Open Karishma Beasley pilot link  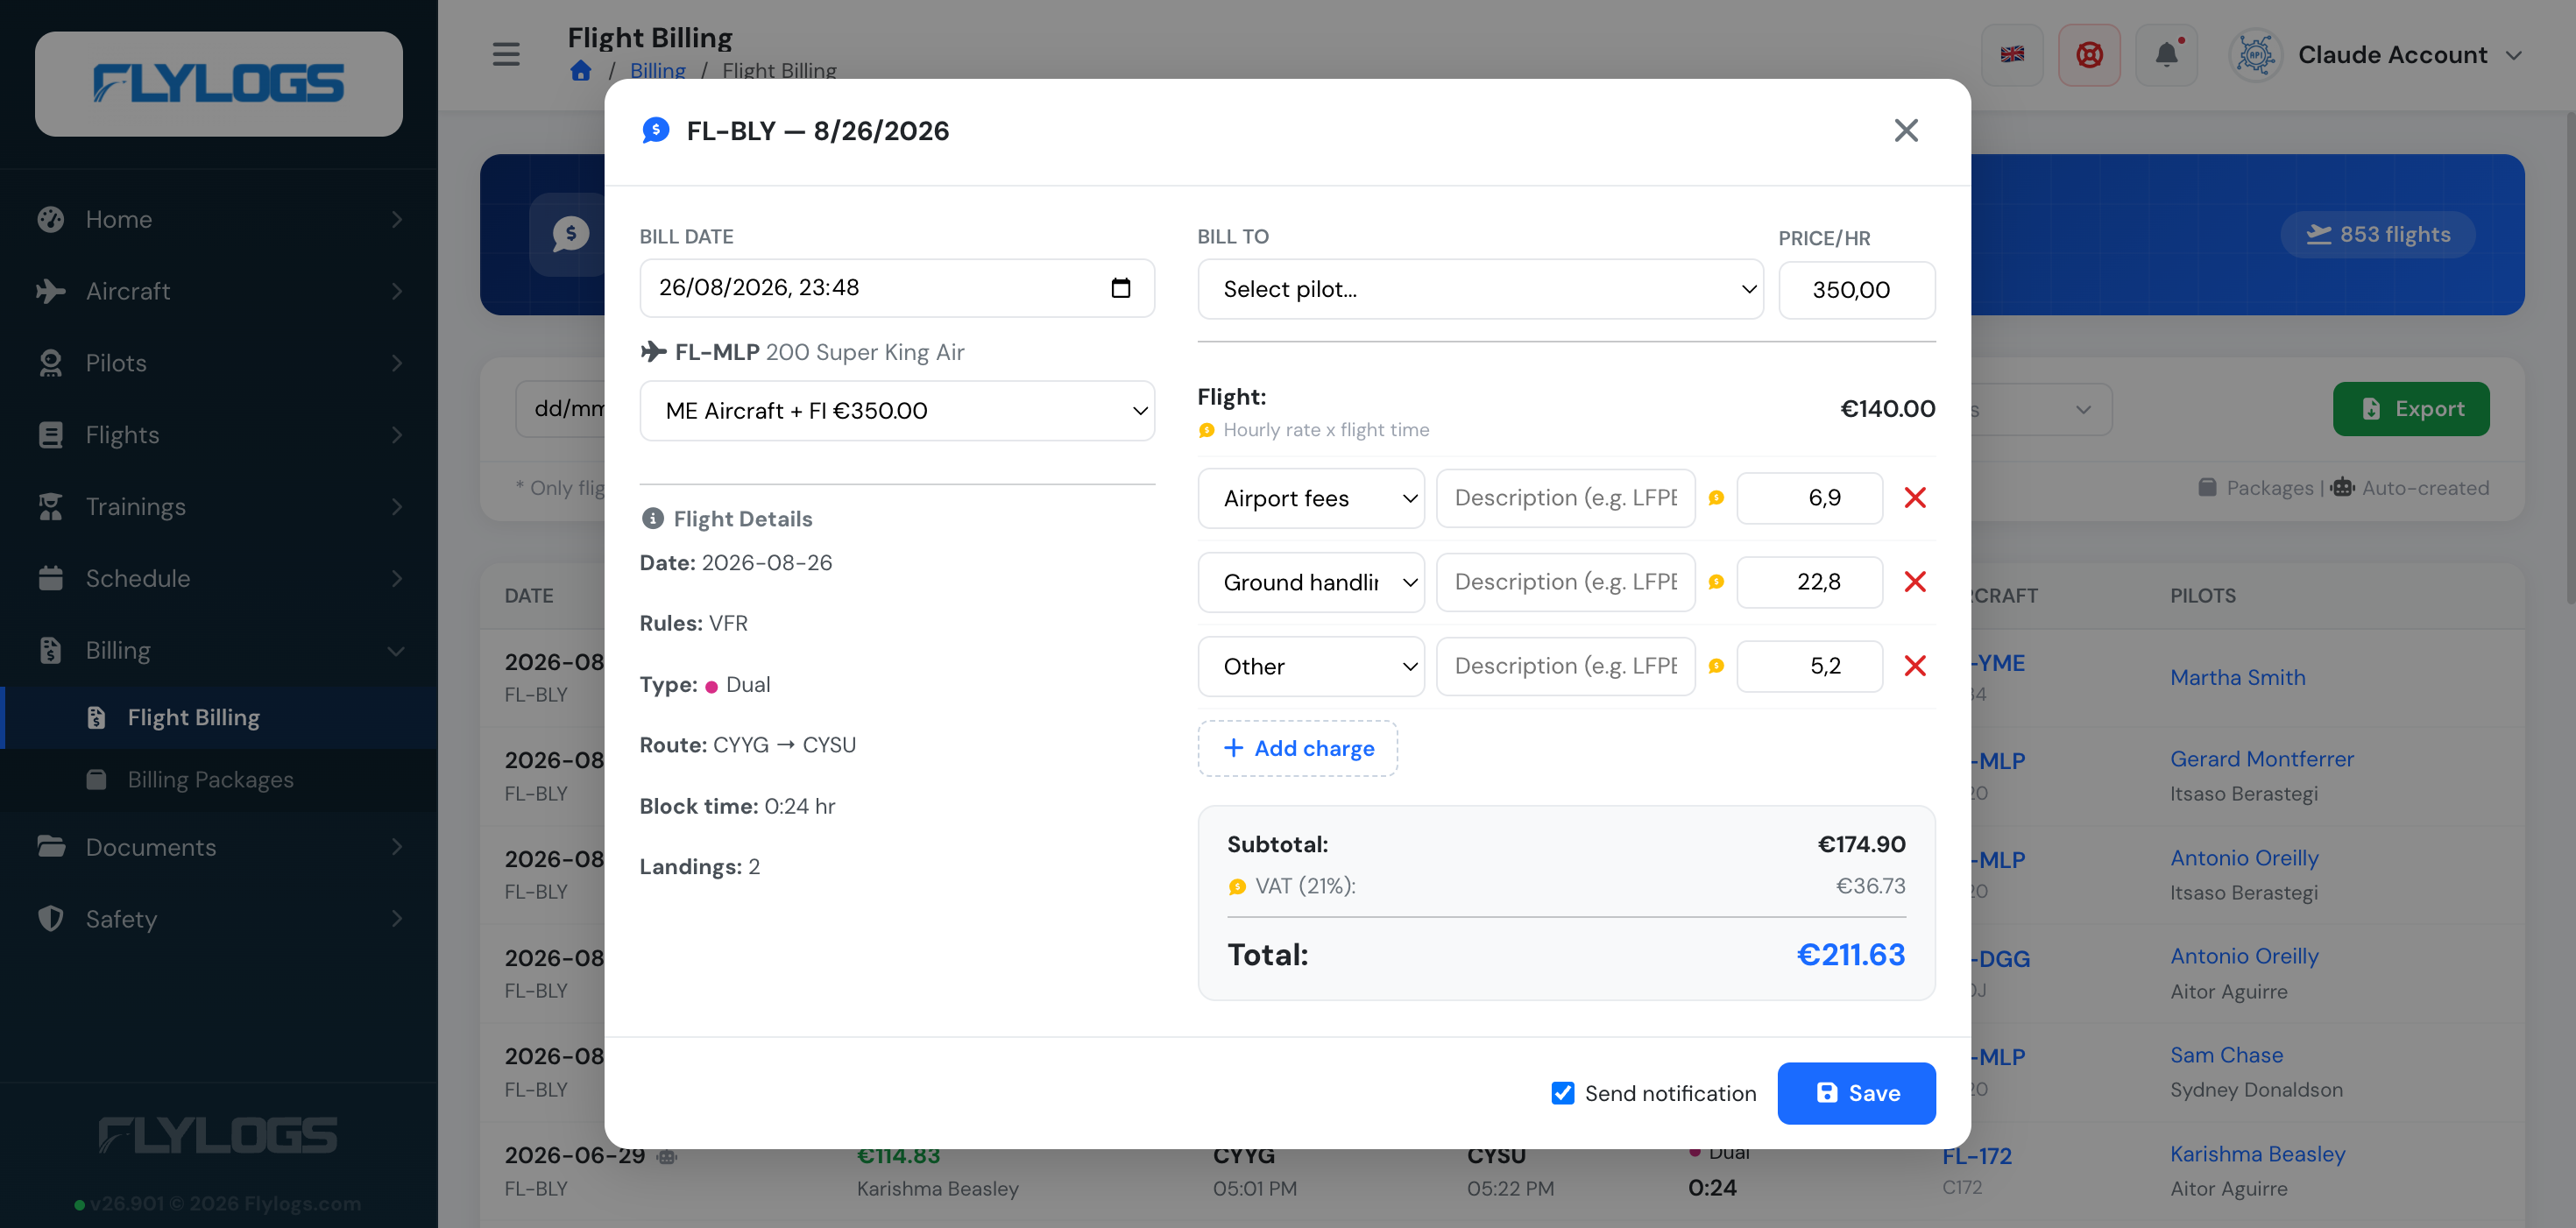[2257, 1154]
